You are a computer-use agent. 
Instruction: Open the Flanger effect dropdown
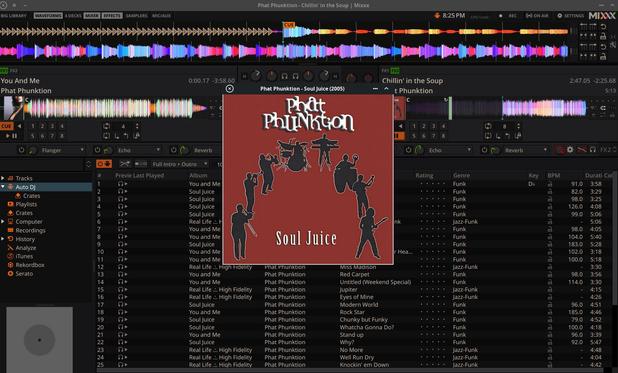pos(62,150)
